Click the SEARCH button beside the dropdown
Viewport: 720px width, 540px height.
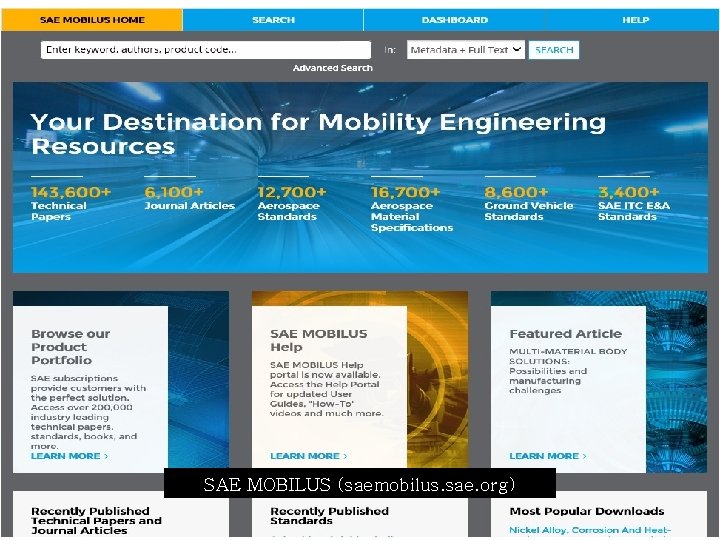tap(554, 50)
